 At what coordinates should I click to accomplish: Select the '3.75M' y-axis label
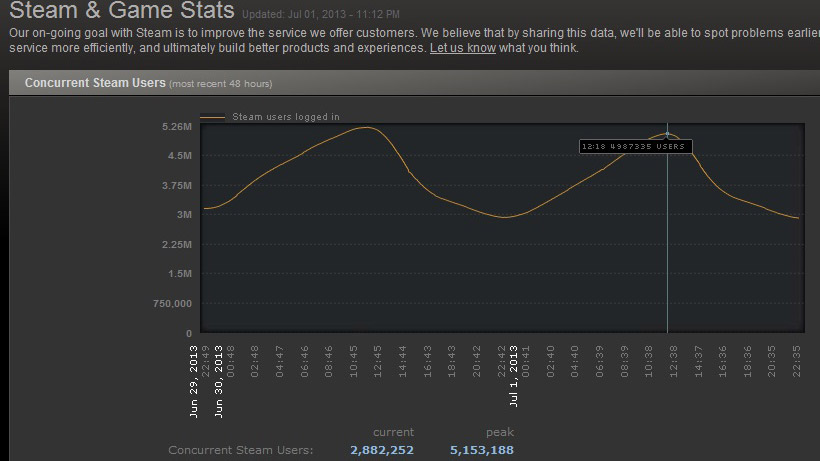tap(177, 186)
